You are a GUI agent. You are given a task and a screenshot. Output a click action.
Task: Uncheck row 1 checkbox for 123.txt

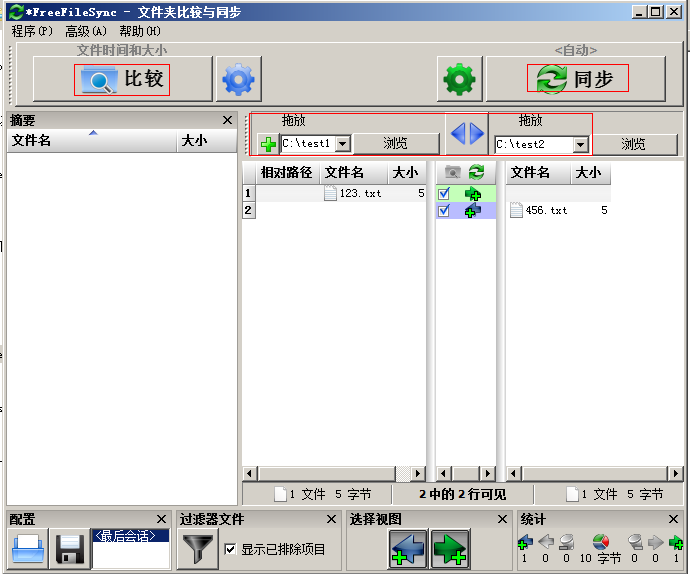click(444, 194)
